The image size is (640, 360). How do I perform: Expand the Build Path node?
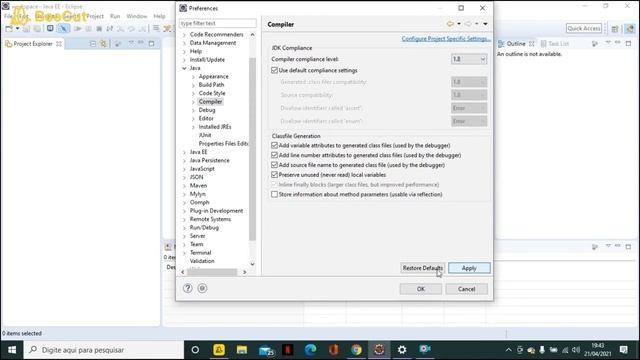[x=193, y=85]
